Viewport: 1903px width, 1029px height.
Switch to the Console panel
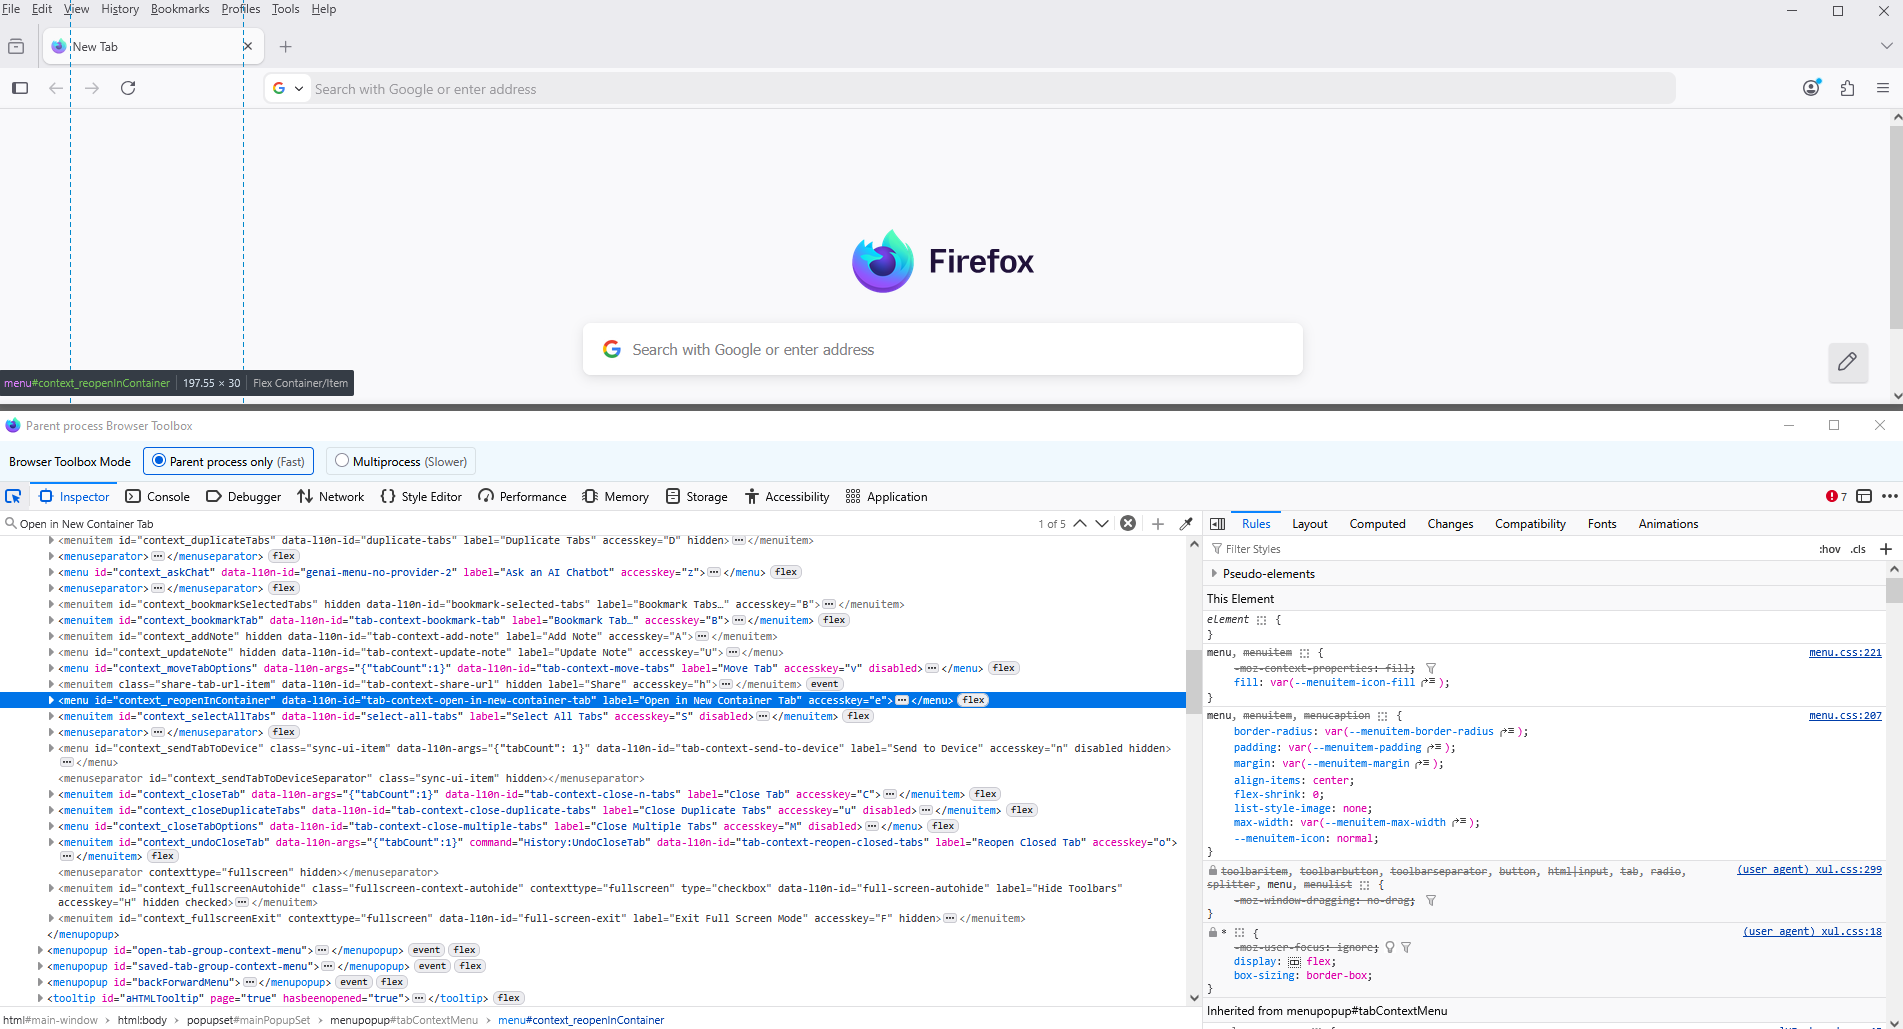tap(158, 496)
